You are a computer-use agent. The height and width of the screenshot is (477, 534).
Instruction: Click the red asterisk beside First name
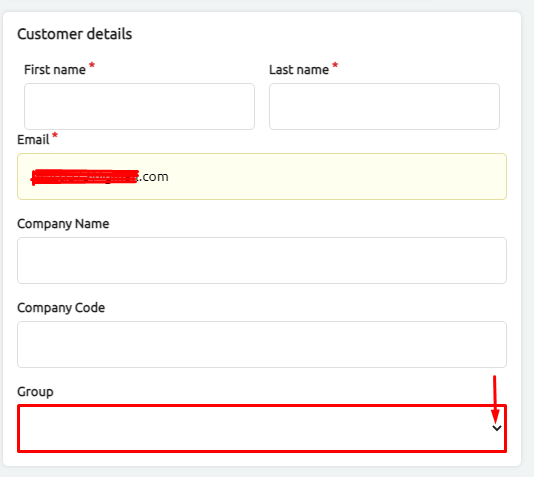(x=92, y=65)
